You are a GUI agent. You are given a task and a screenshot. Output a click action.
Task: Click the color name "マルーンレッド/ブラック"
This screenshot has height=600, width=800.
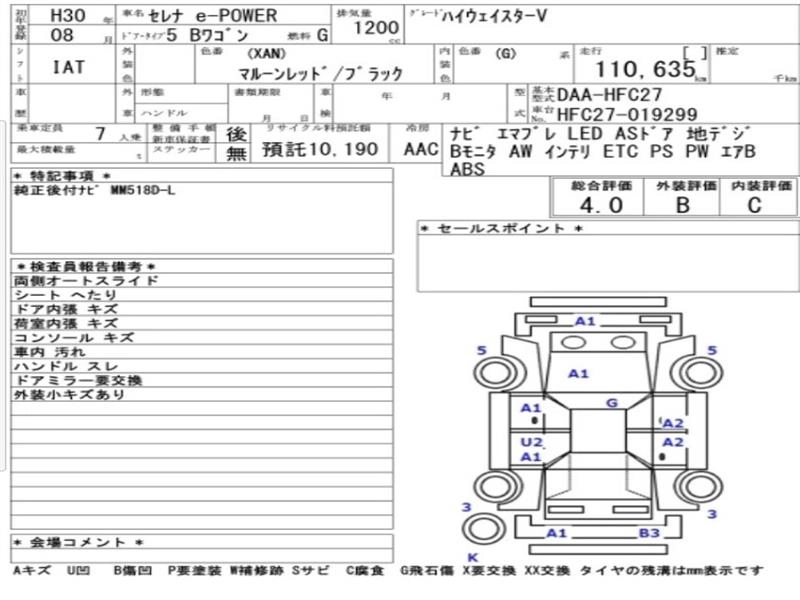tap(321, 74)
